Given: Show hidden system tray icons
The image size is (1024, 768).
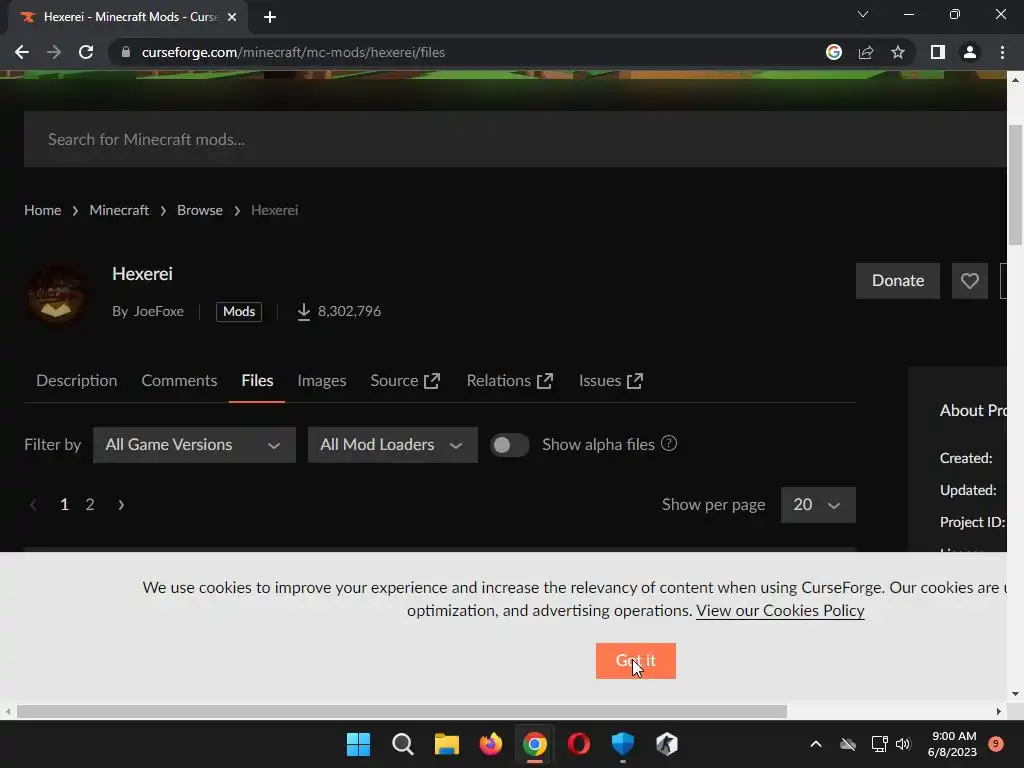Looking at the screenshot, I should point(816,744).
